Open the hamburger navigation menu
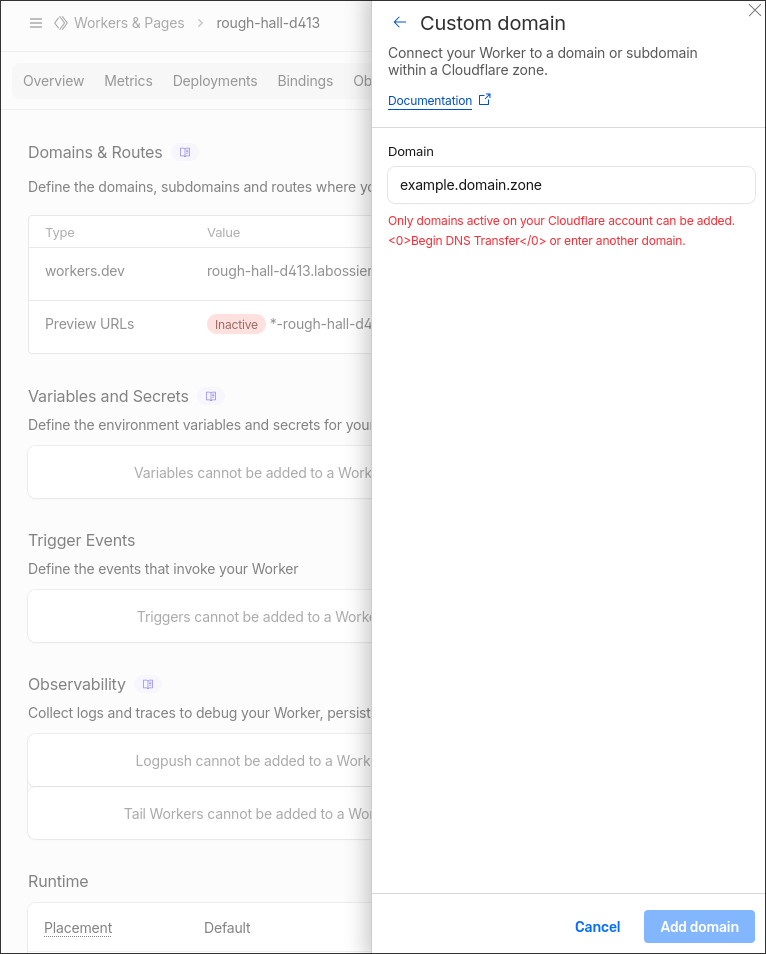The image size is (766, 954). 36,23
